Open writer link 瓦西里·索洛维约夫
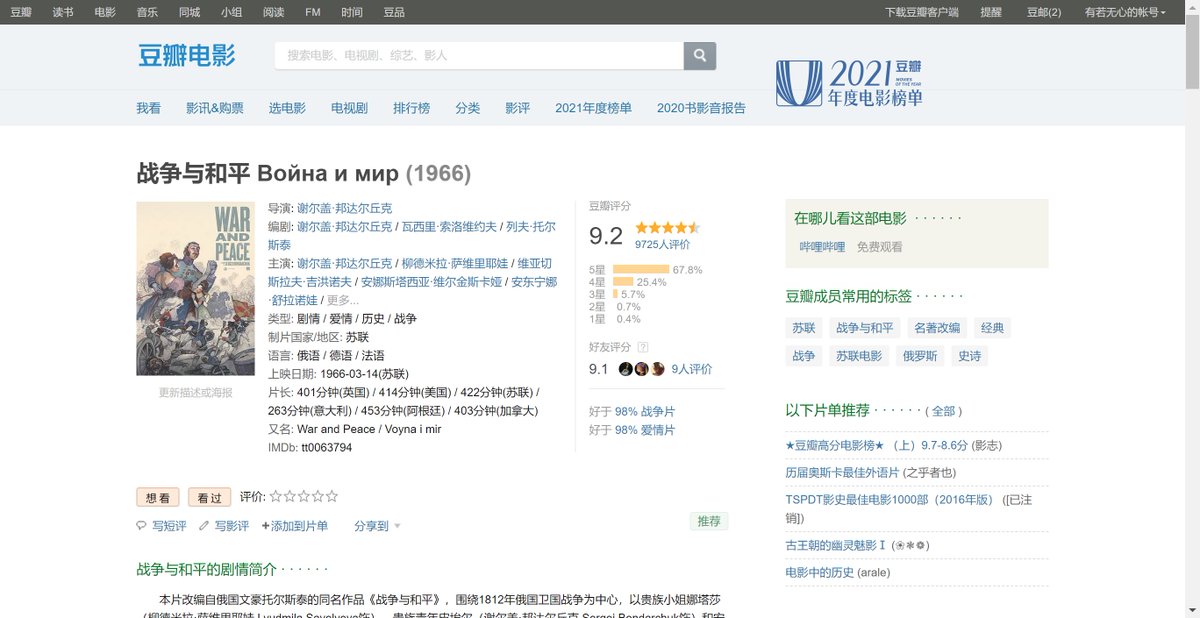This screenshot has width=1200, height=618. pos(449,227)
